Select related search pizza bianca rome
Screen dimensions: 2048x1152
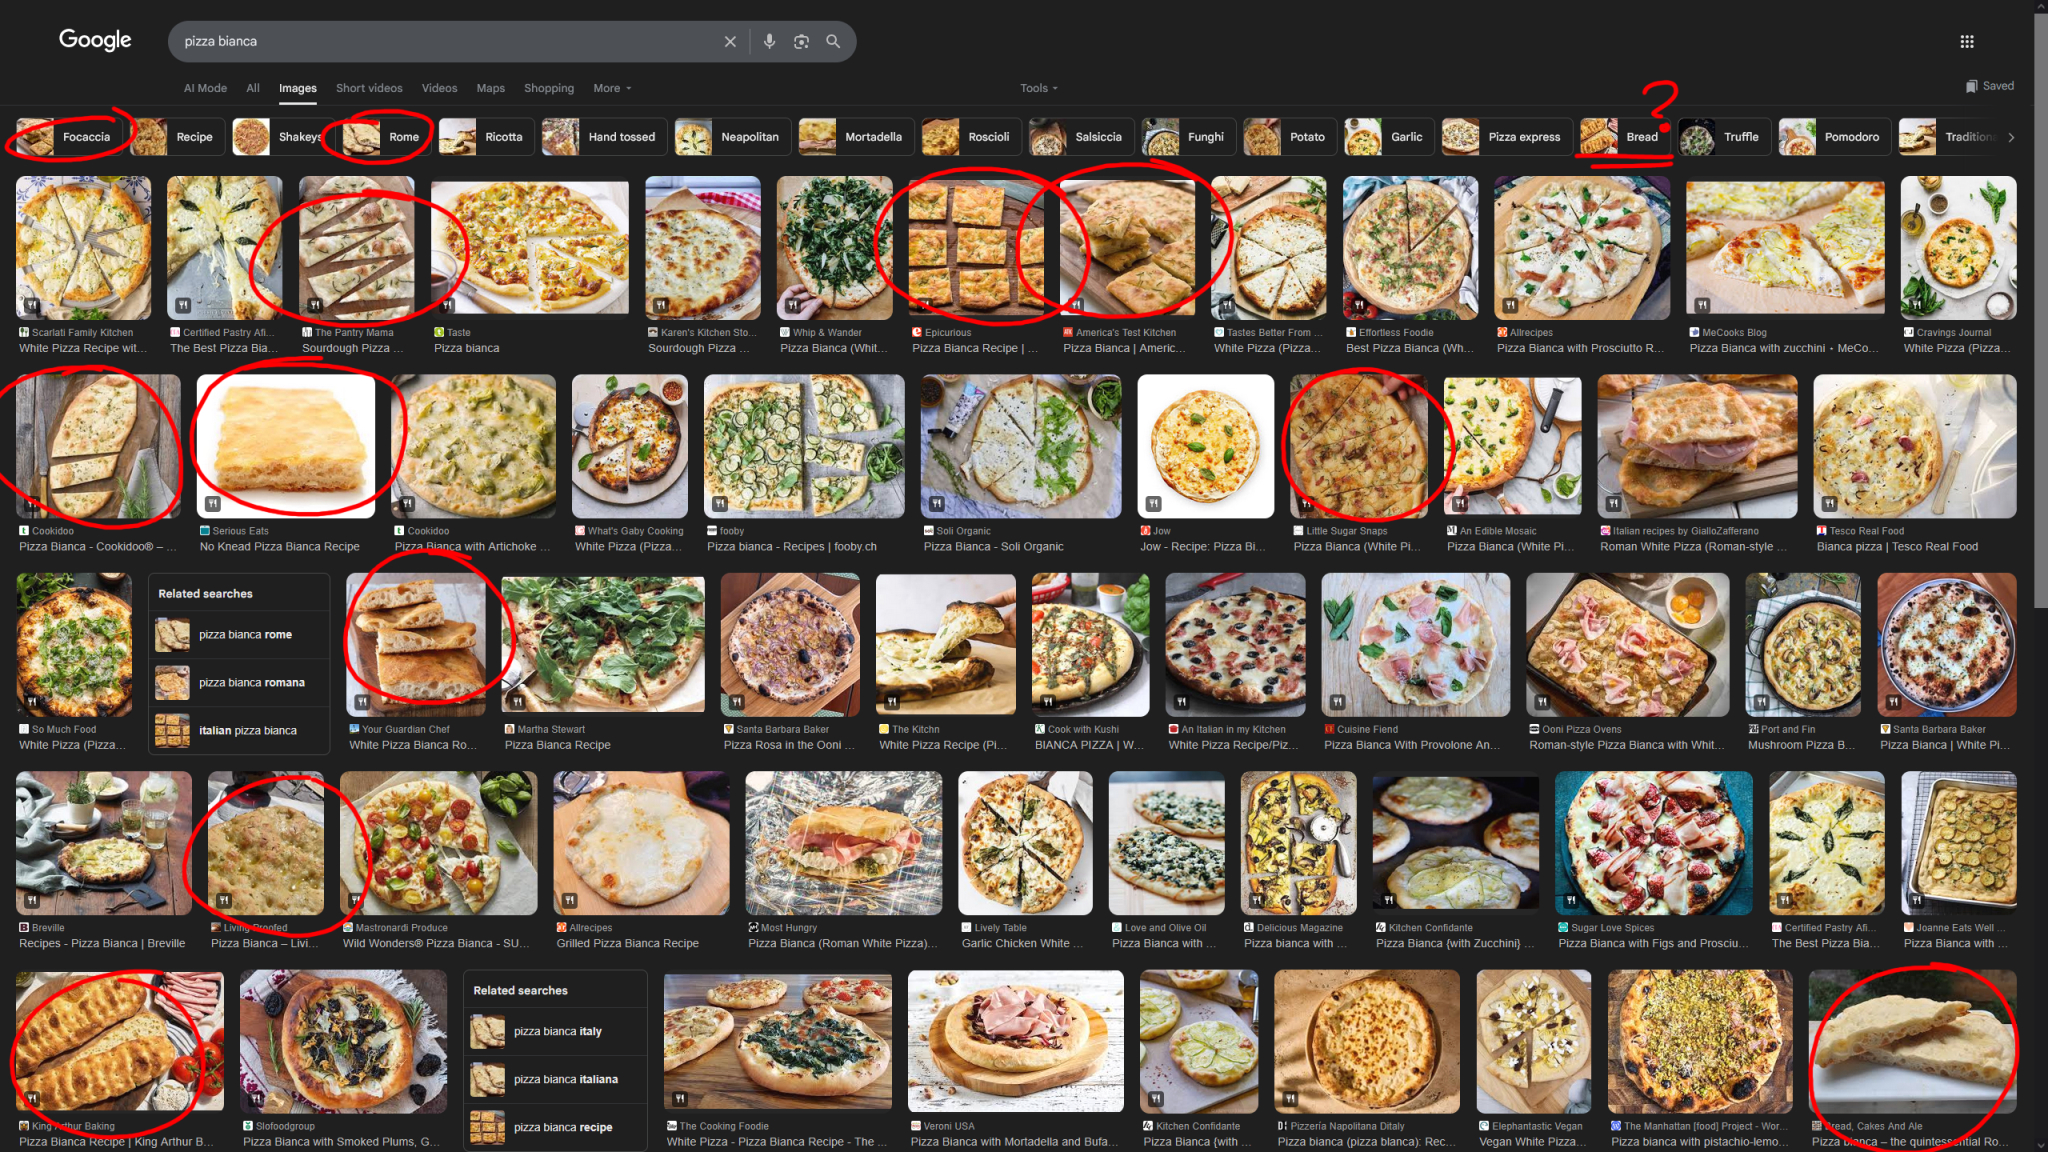[x=239, y=634]
